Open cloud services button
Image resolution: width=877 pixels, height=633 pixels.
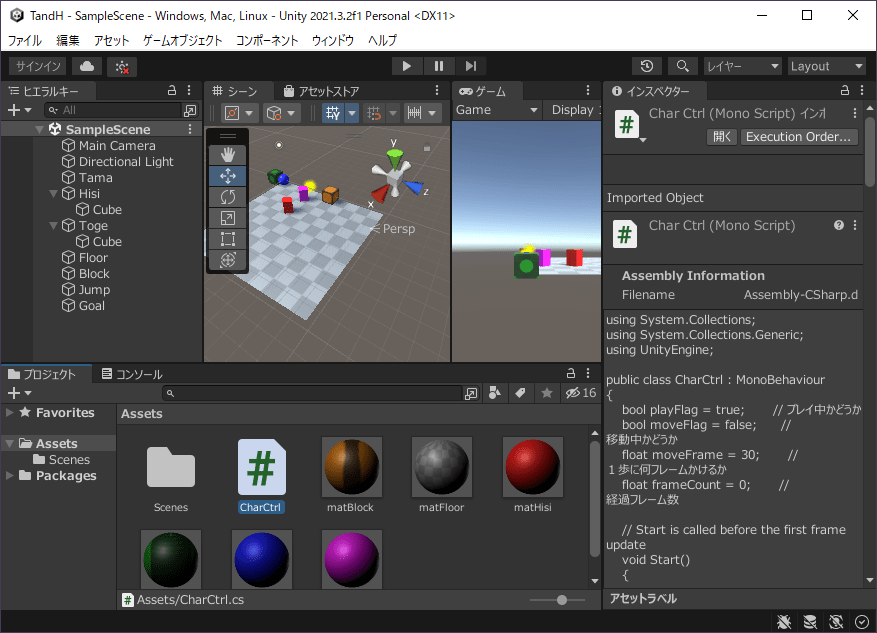(x=87, y=67)
